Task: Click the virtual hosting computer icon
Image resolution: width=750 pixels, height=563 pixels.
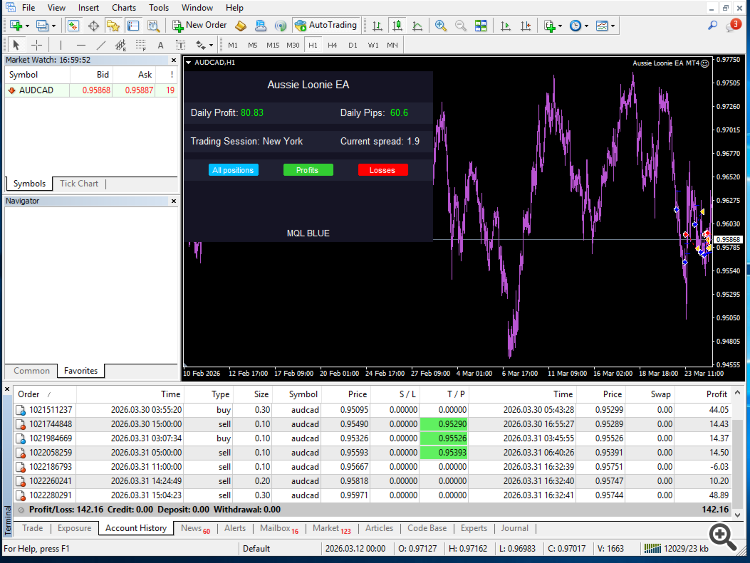Action: pyautogui.click(x=261, y=25)
